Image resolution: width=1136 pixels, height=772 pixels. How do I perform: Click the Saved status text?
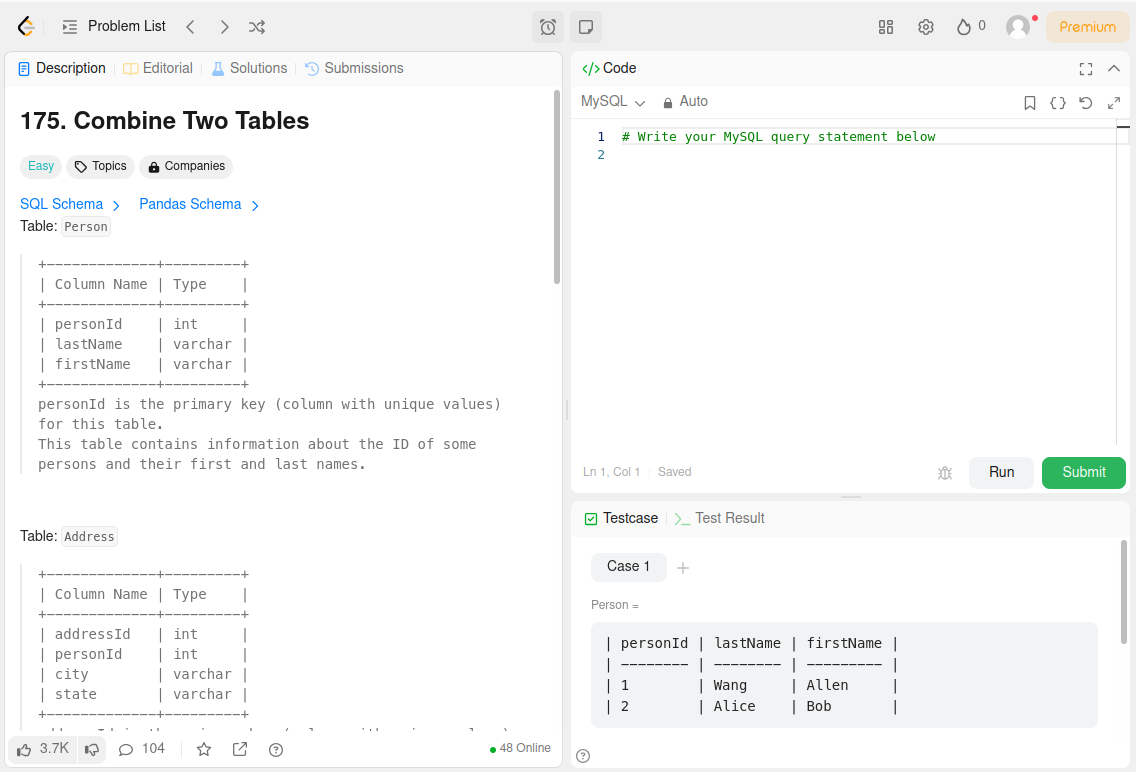coord(674,472)
